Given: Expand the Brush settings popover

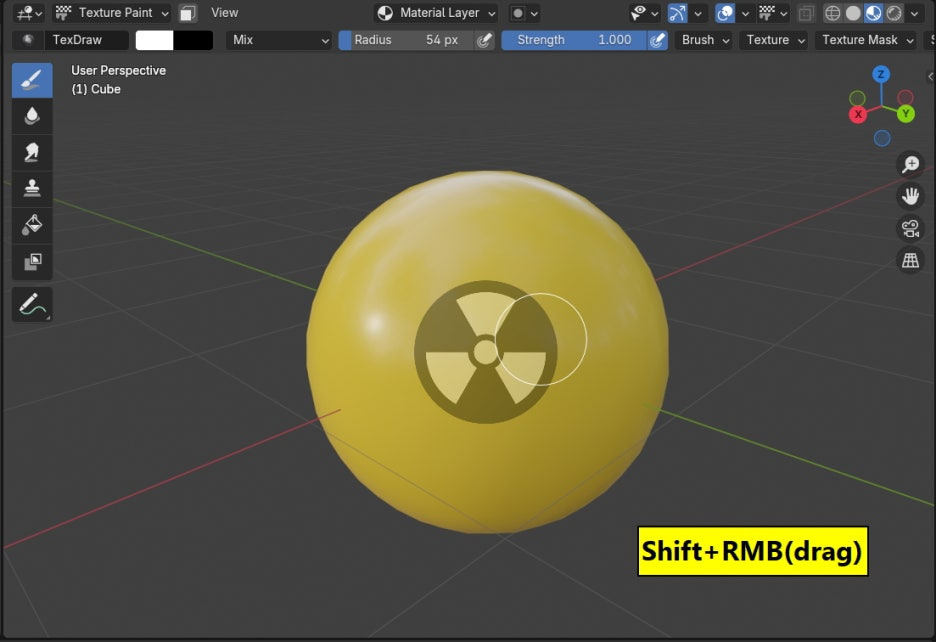Looking at the screenshot, I should (x=704, y=40).
